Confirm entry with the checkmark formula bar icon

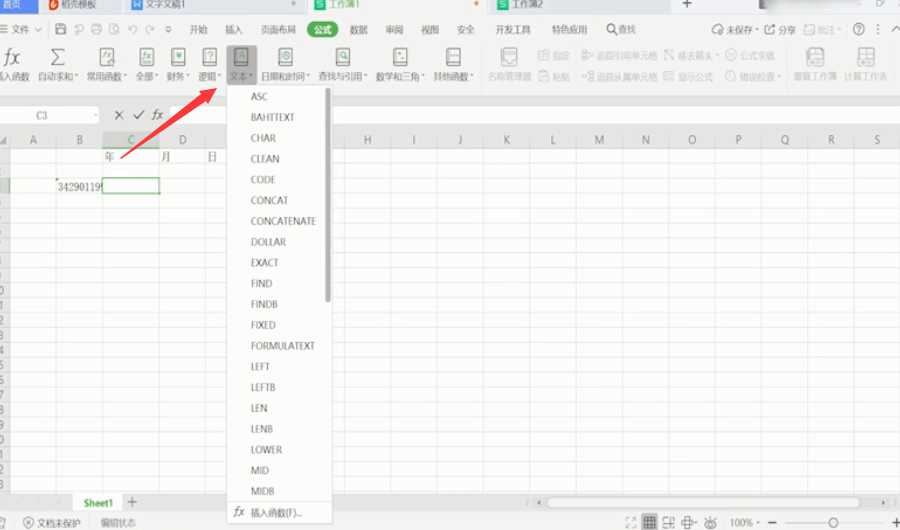[x=138, y=115]
